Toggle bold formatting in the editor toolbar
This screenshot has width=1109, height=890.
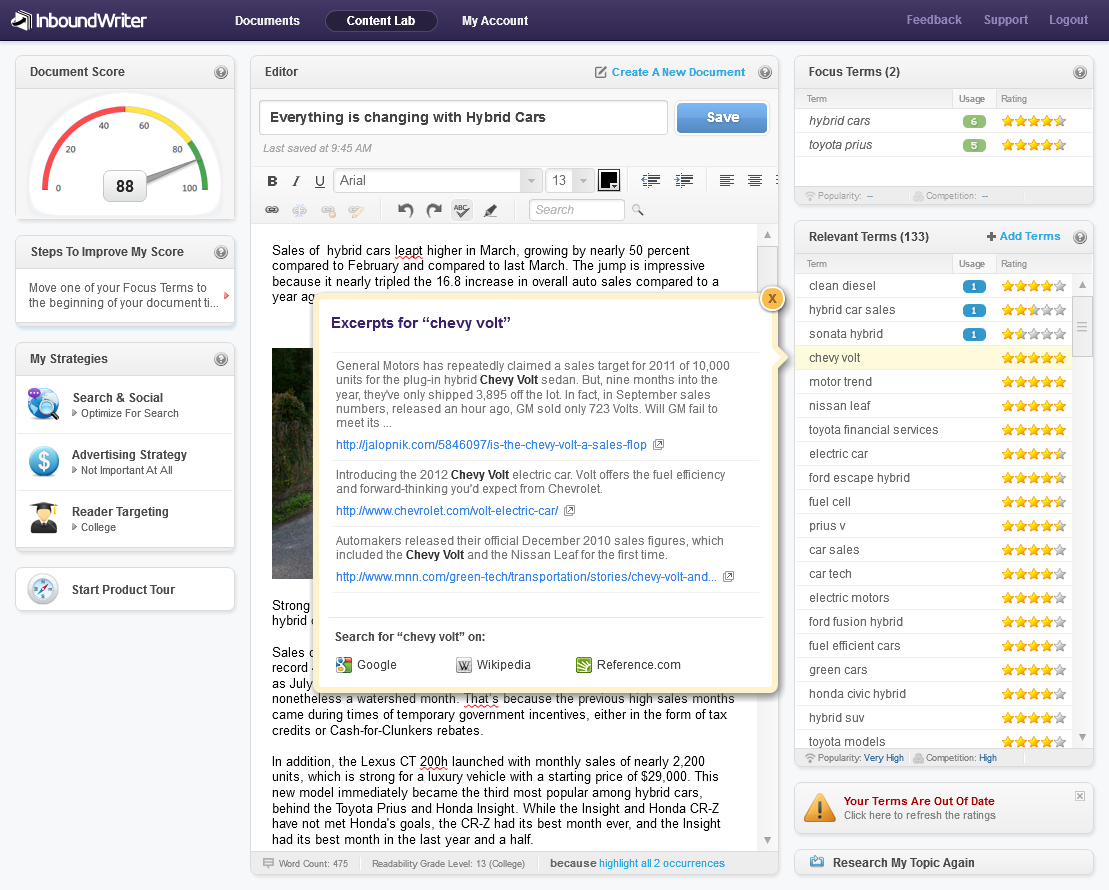272,181
